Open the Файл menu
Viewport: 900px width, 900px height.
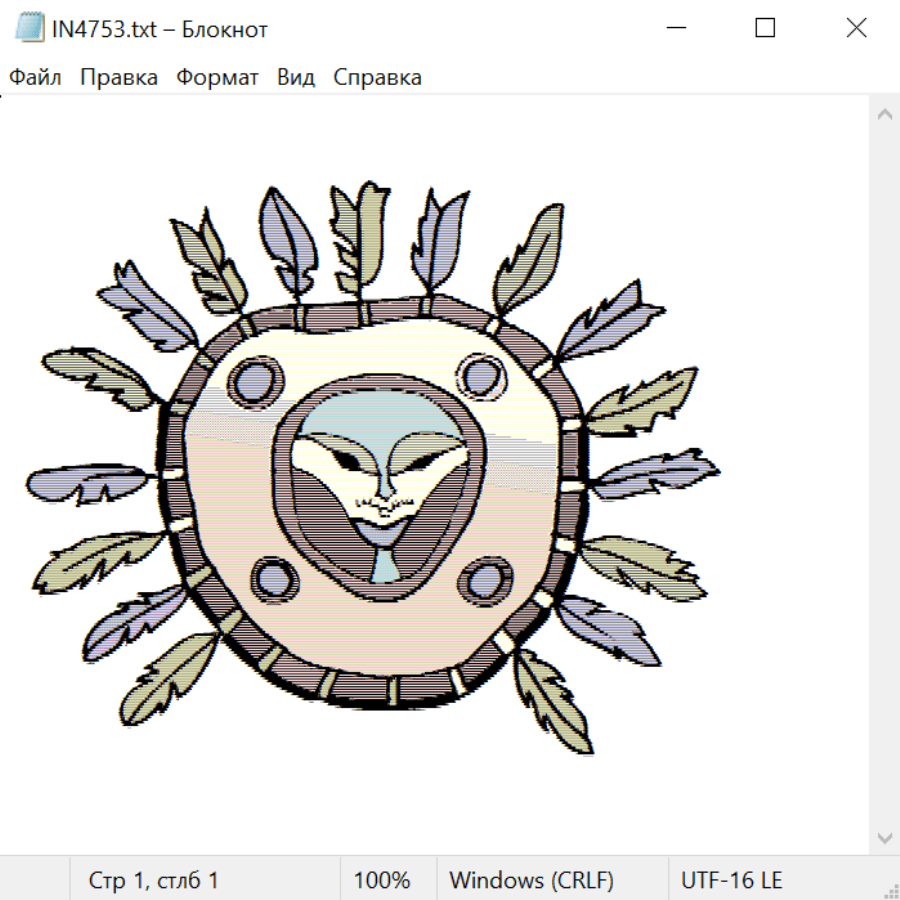click(35, 78)
